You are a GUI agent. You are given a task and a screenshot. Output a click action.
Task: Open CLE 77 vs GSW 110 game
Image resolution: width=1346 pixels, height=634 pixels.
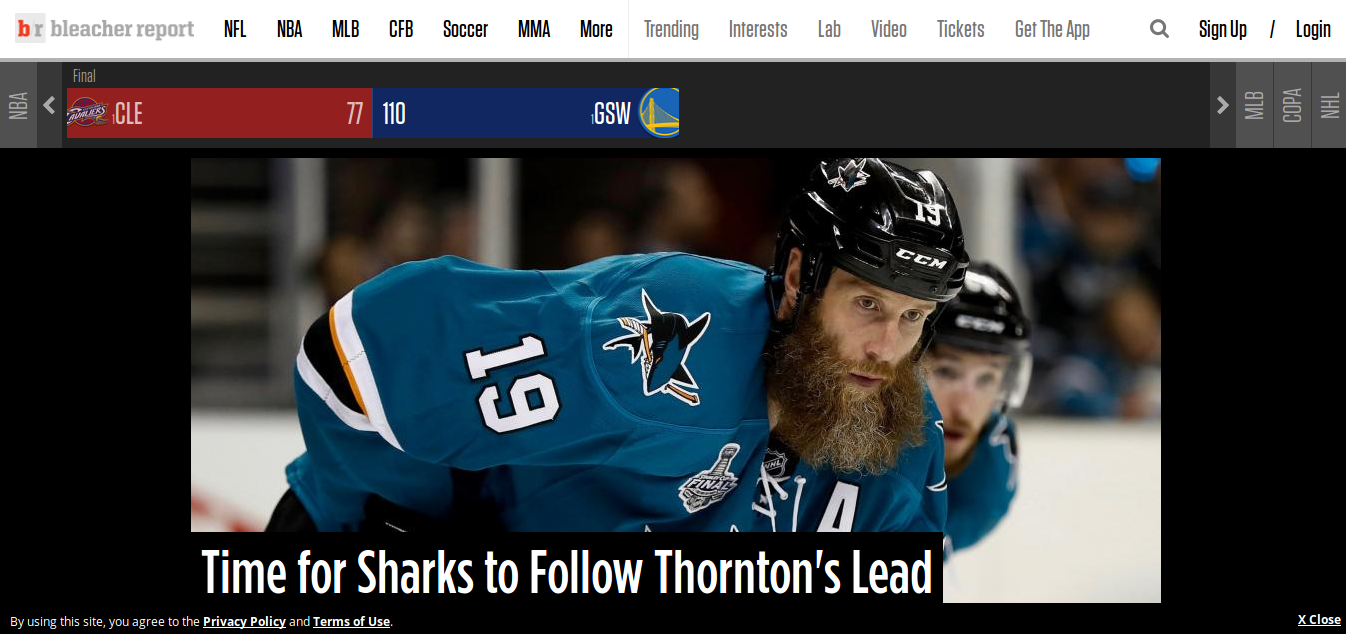pos(373,113)
